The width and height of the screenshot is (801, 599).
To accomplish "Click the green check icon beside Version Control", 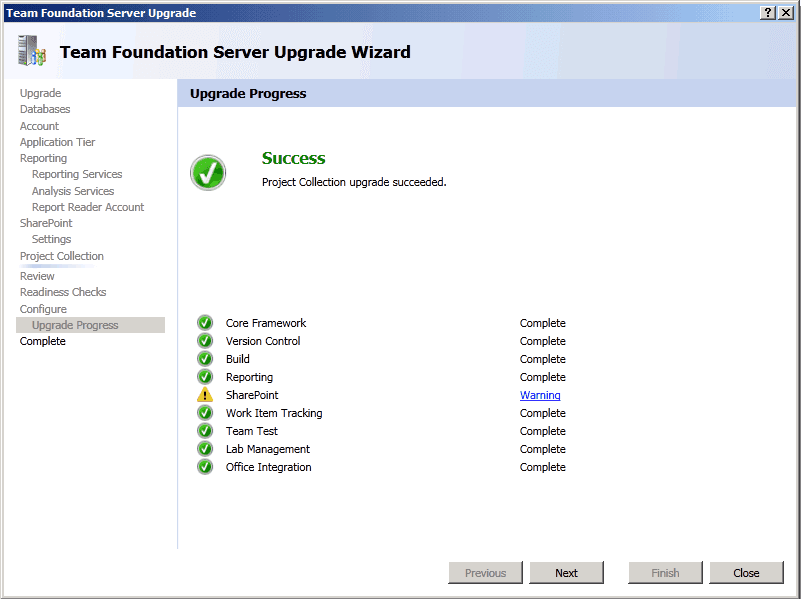I will coord(205,341).
